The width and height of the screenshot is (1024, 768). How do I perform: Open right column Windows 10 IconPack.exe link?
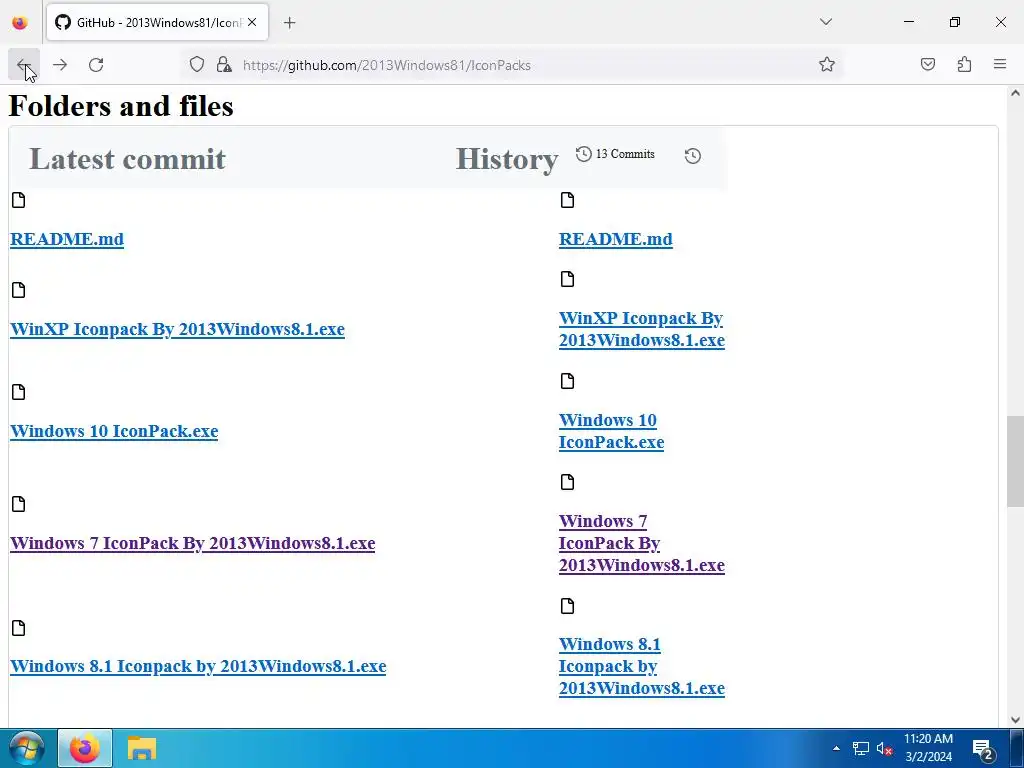(611, 431)
